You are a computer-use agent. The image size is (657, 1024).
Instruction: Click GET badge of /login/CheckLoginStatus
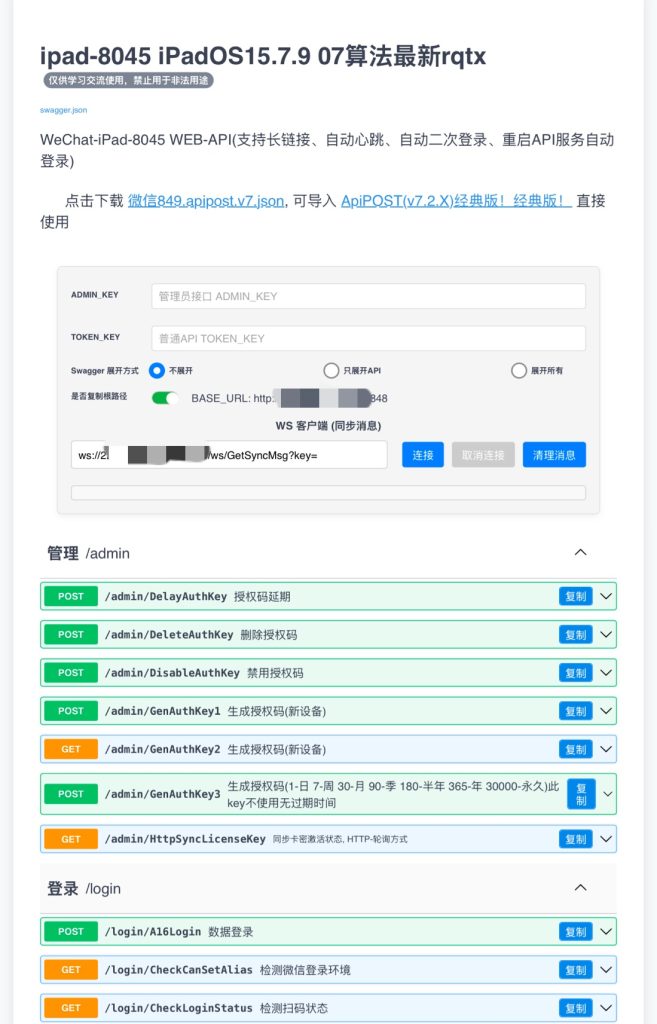(71, 1008)
